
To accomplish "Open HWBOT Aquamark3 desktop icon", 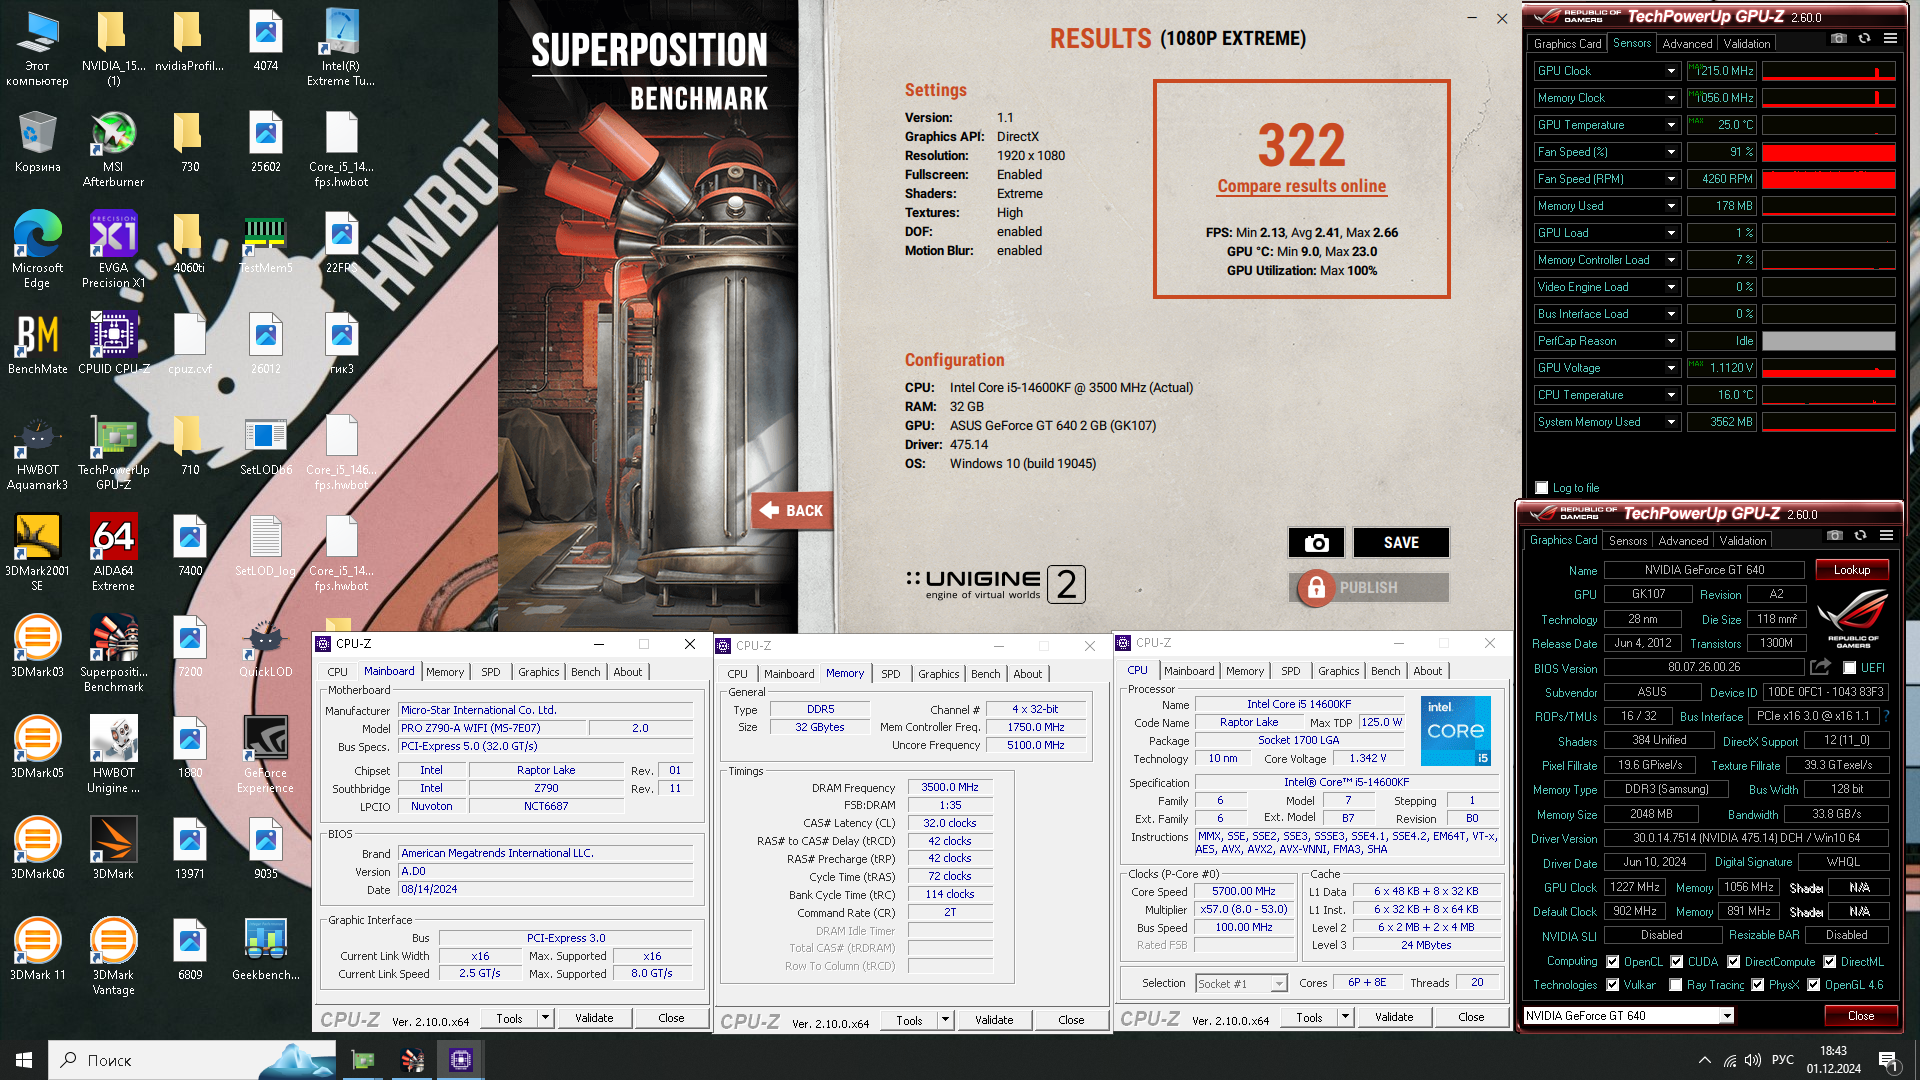I will 37,451.
